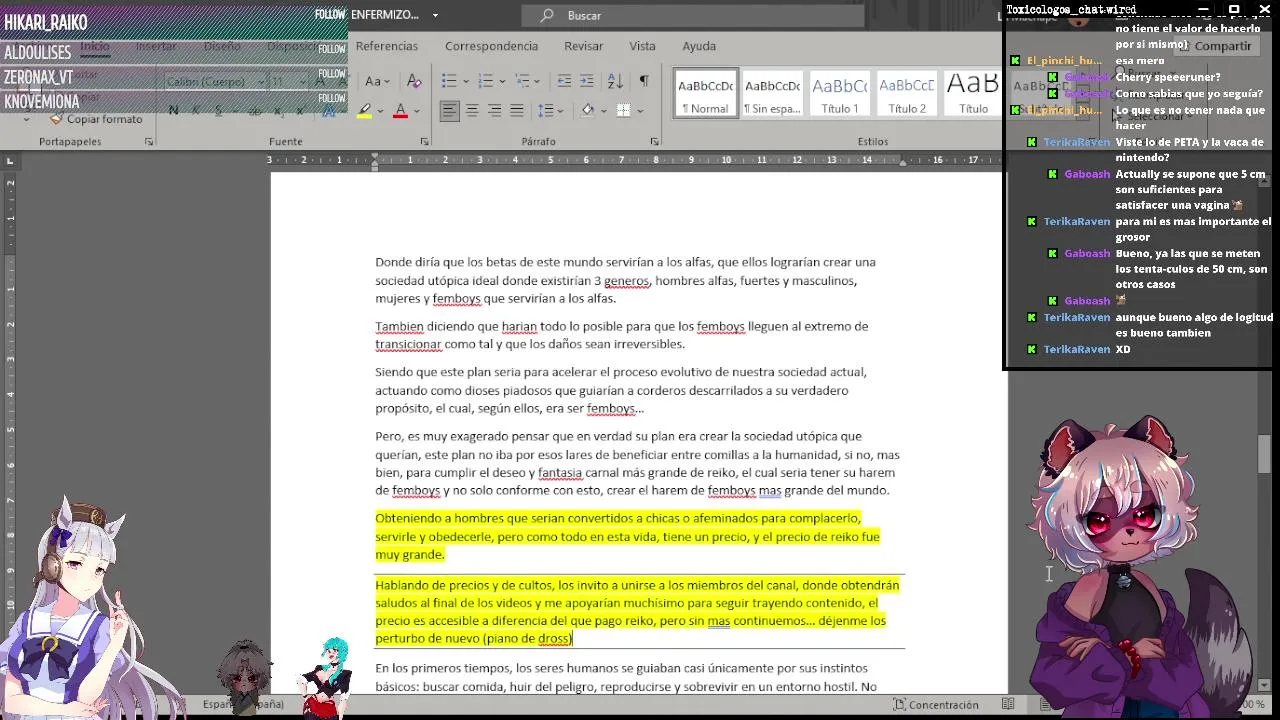Open the Change Case dropdown arrow

[x=387, y=82]
